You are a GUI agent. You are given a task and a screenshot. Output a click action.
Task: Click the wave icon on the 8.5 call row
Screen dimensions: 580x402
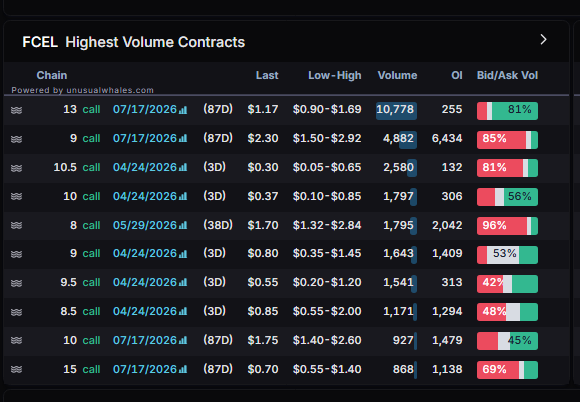[x=16, y=312]
